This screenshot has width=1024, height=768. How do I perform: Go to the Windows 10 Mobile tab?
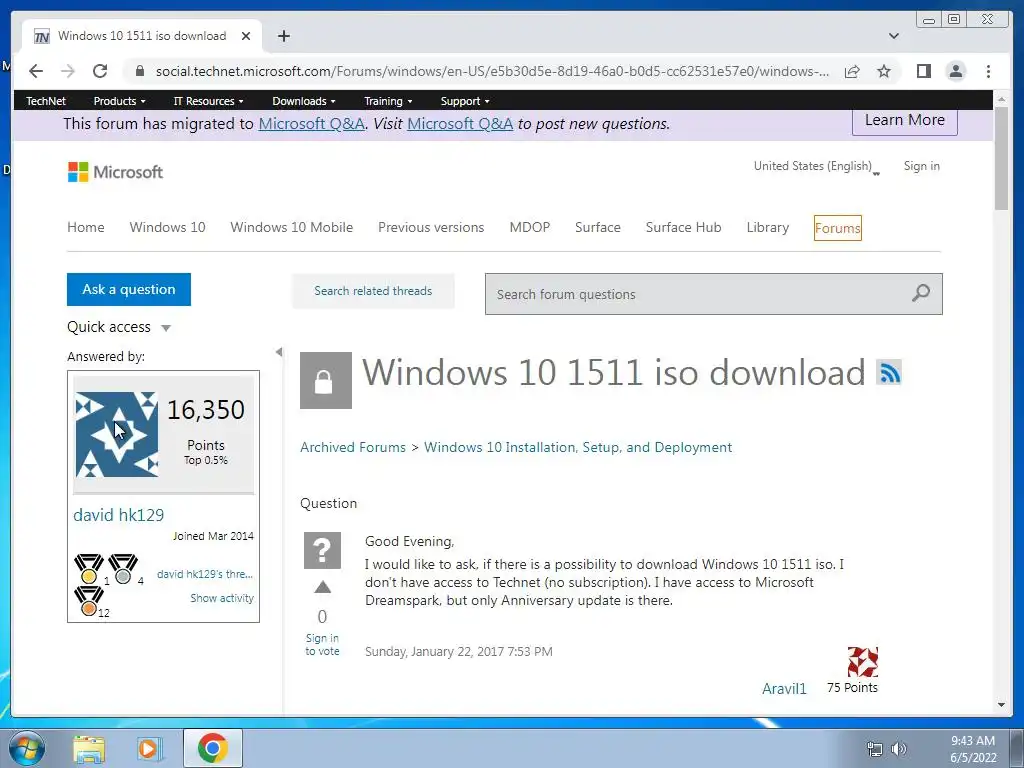291,227
